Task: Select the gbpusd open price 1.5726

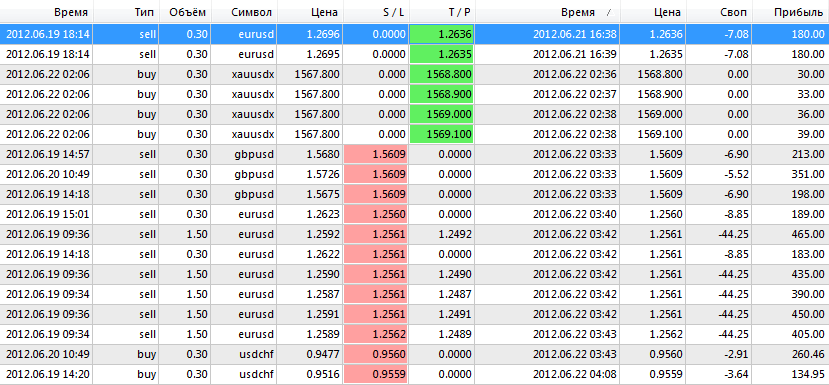Action: (323, 175)
